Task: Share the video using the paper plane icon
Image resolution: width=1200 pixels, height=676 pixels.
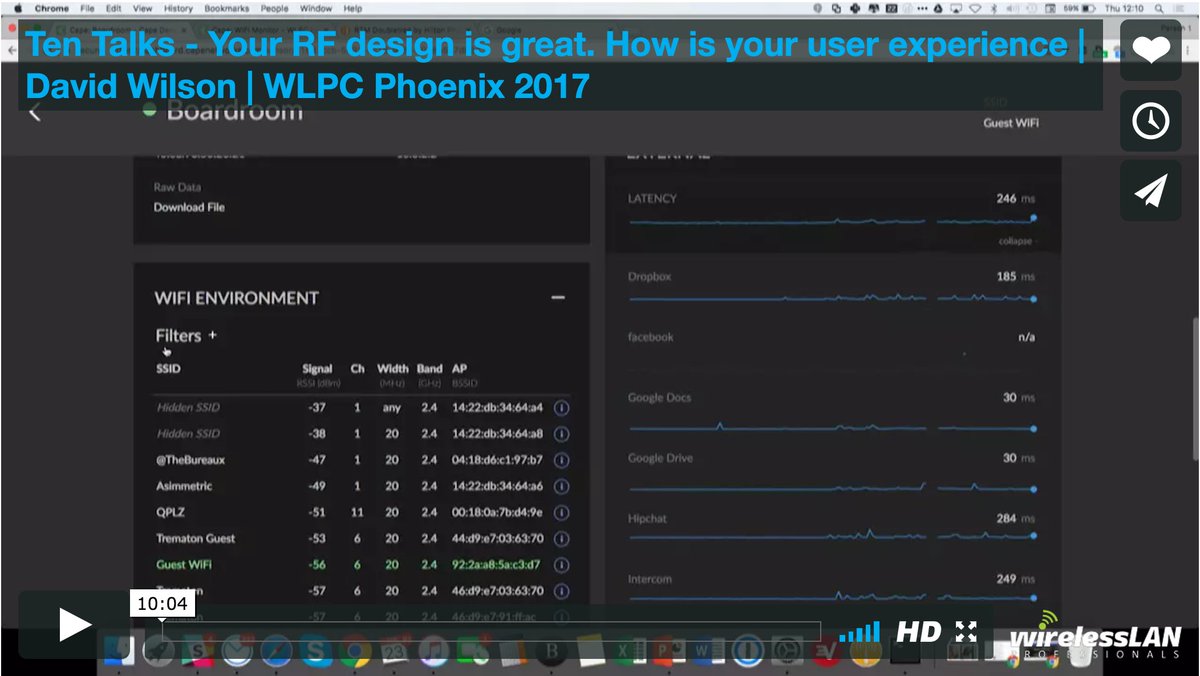Action: [x=1151, y=191]
